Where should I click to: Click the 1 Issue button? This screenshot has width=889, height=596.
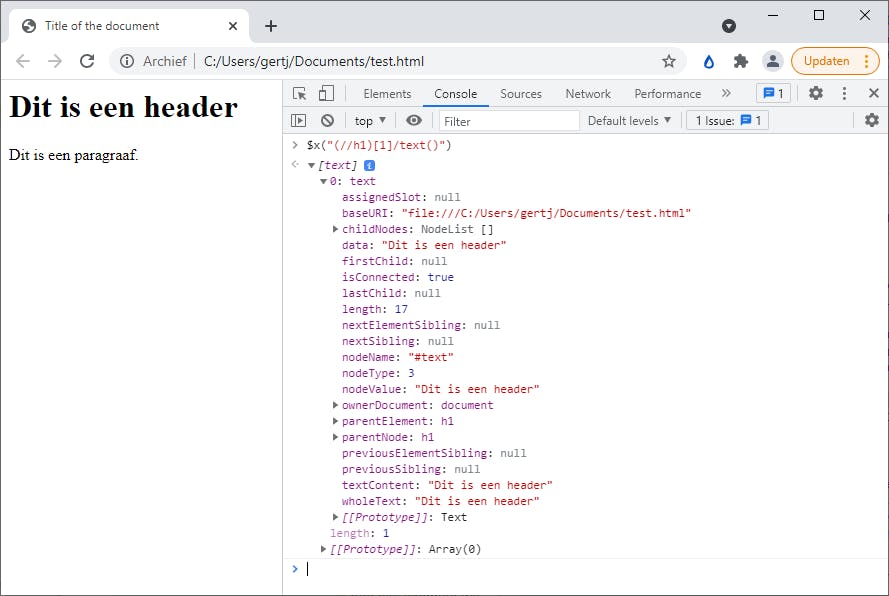point(727,121)
